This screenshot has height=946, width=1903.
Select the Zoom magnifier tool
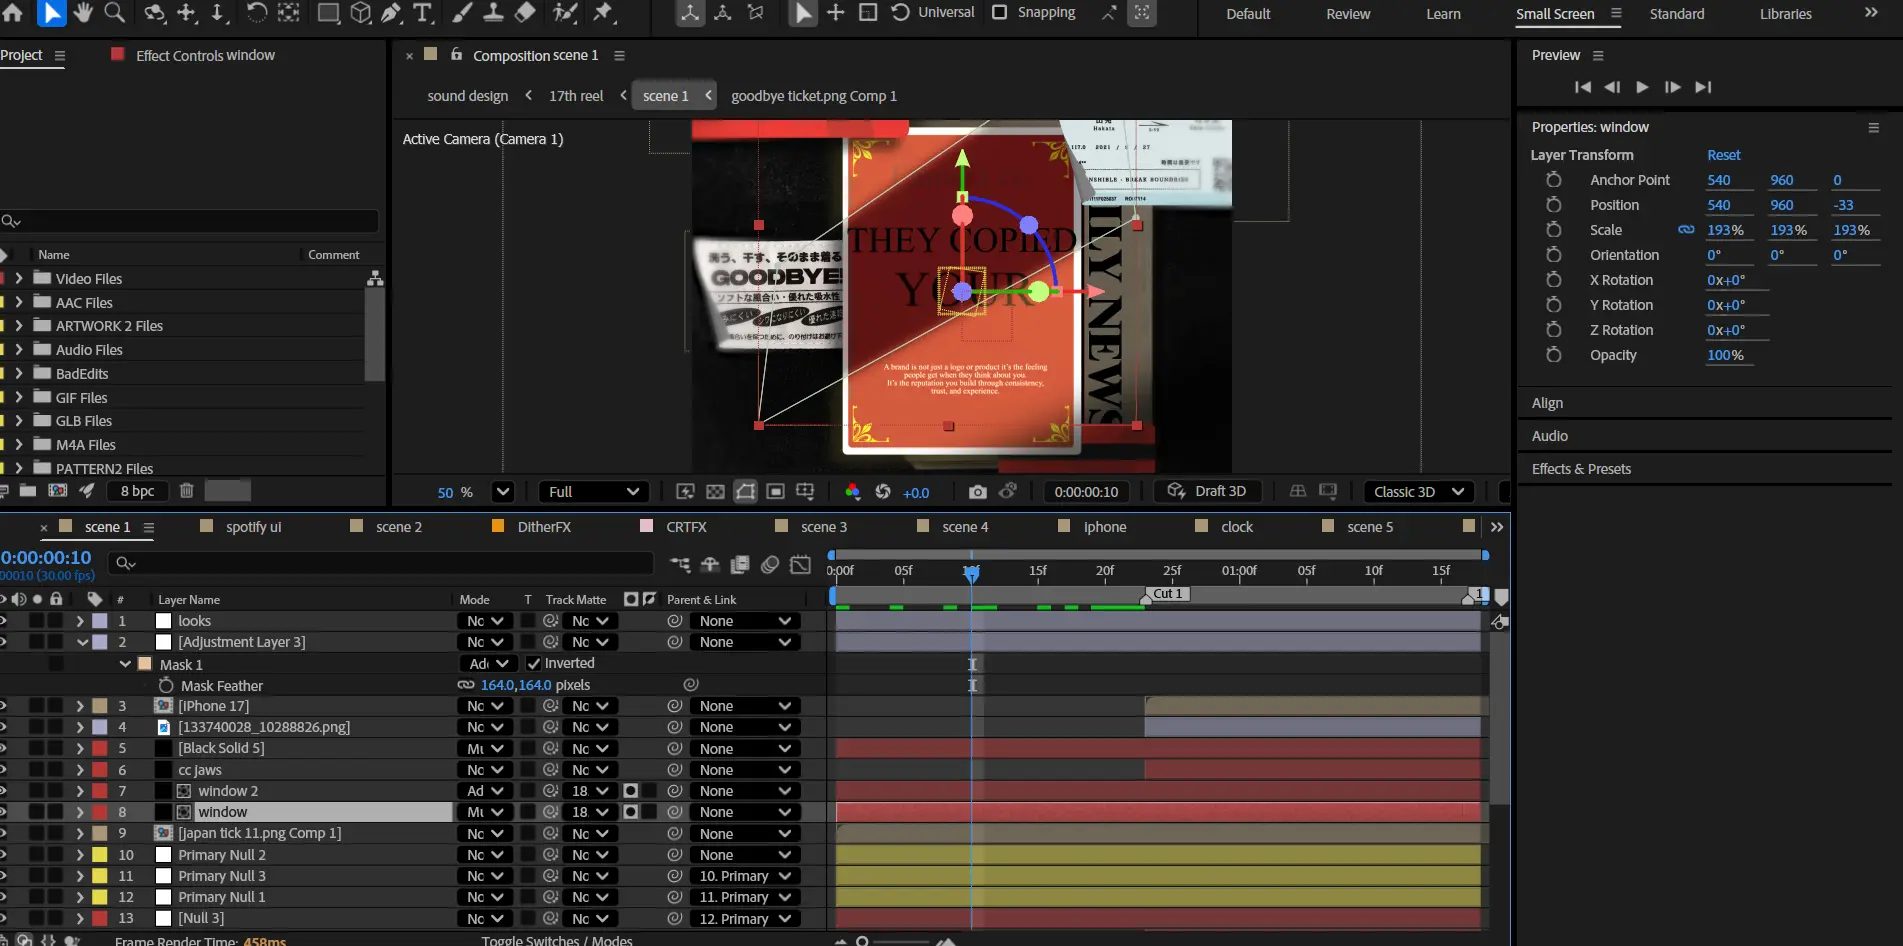pyautogui.click(x=115, y=13)
